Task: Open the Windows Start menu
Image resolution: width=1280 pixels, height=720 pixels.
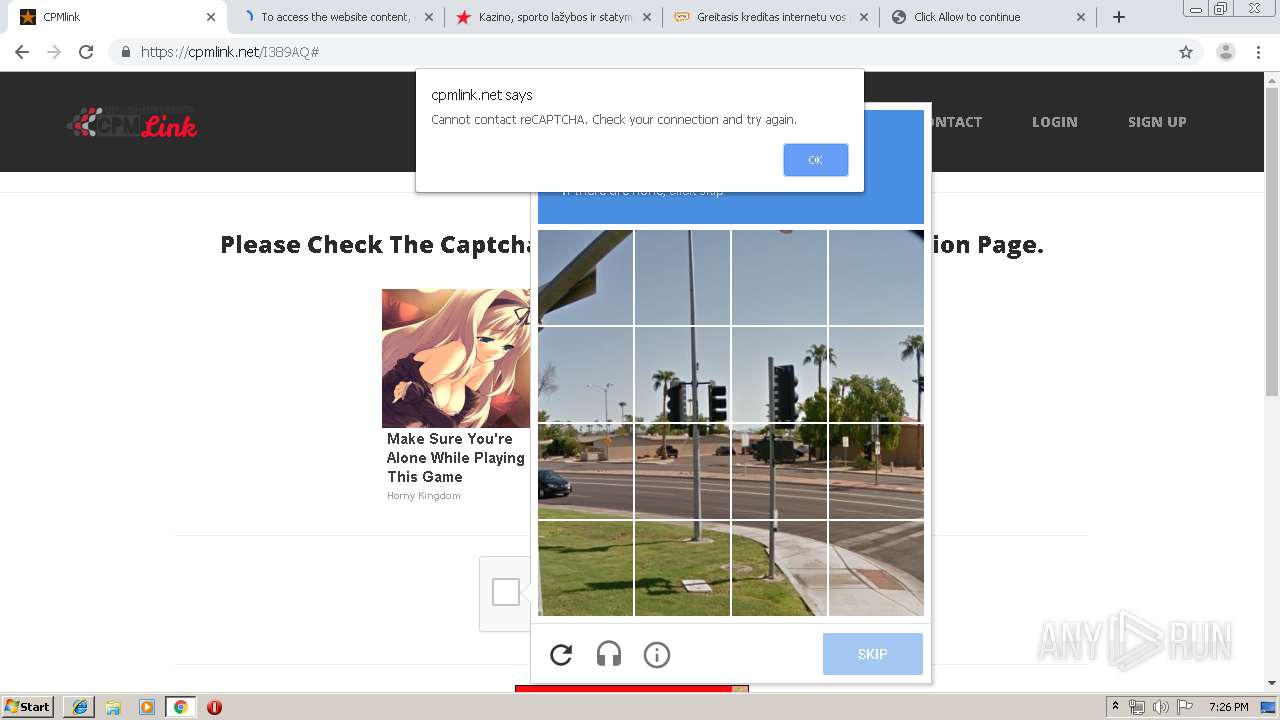Action: (x=27, y=707)
